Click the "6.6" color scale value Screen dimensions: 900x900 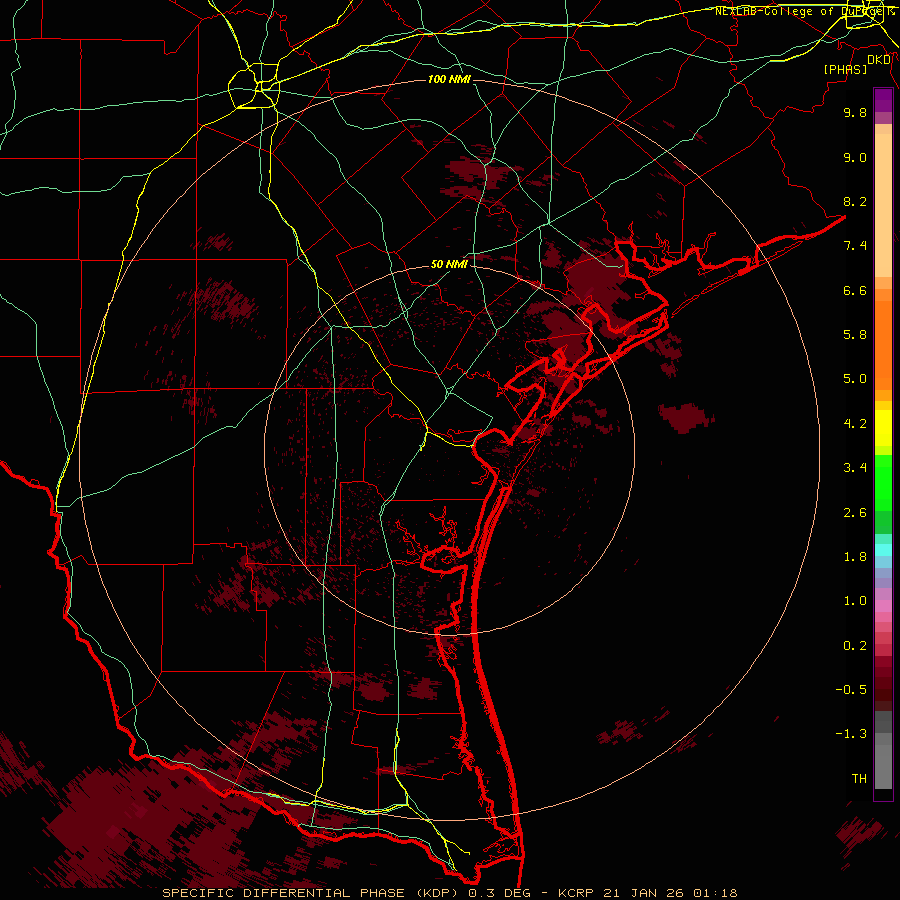pyautogui.click(x=855, y=290)
